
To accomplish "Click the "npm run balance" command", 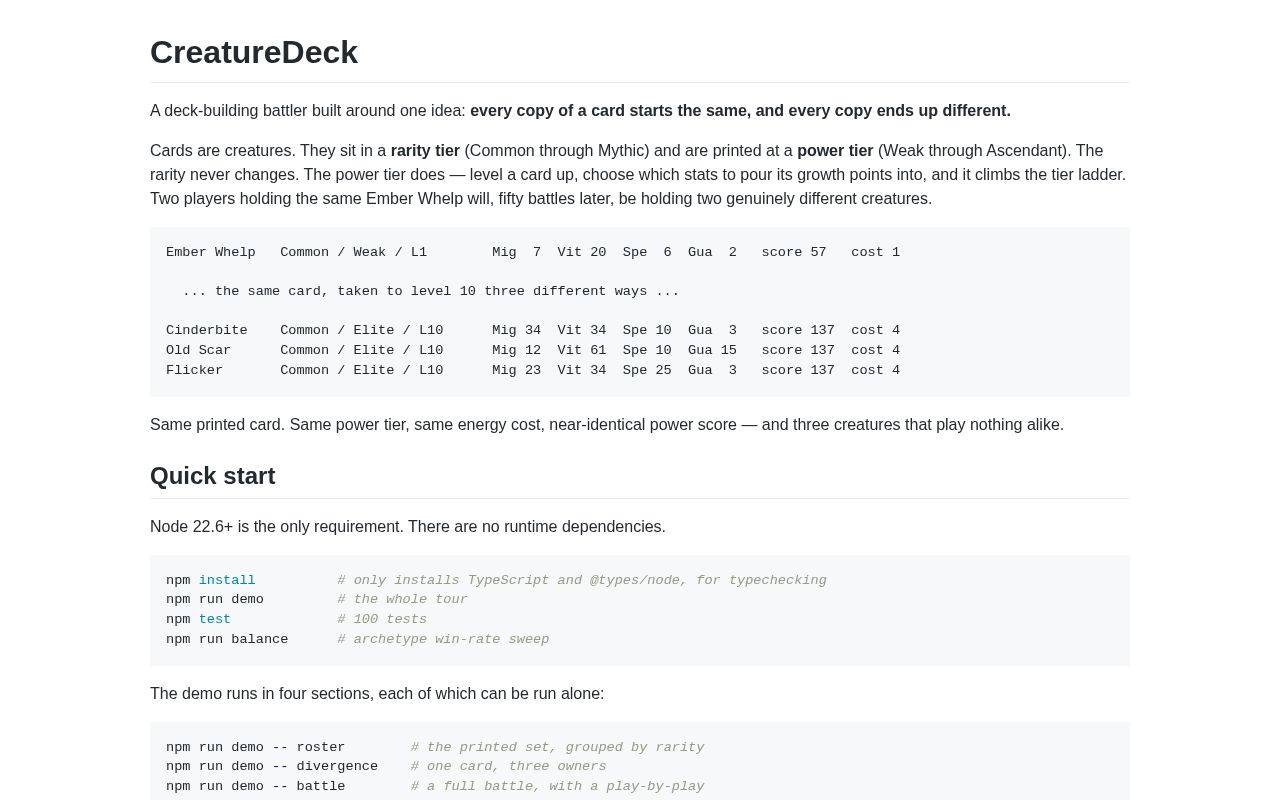I will click(x=227, y=640).
